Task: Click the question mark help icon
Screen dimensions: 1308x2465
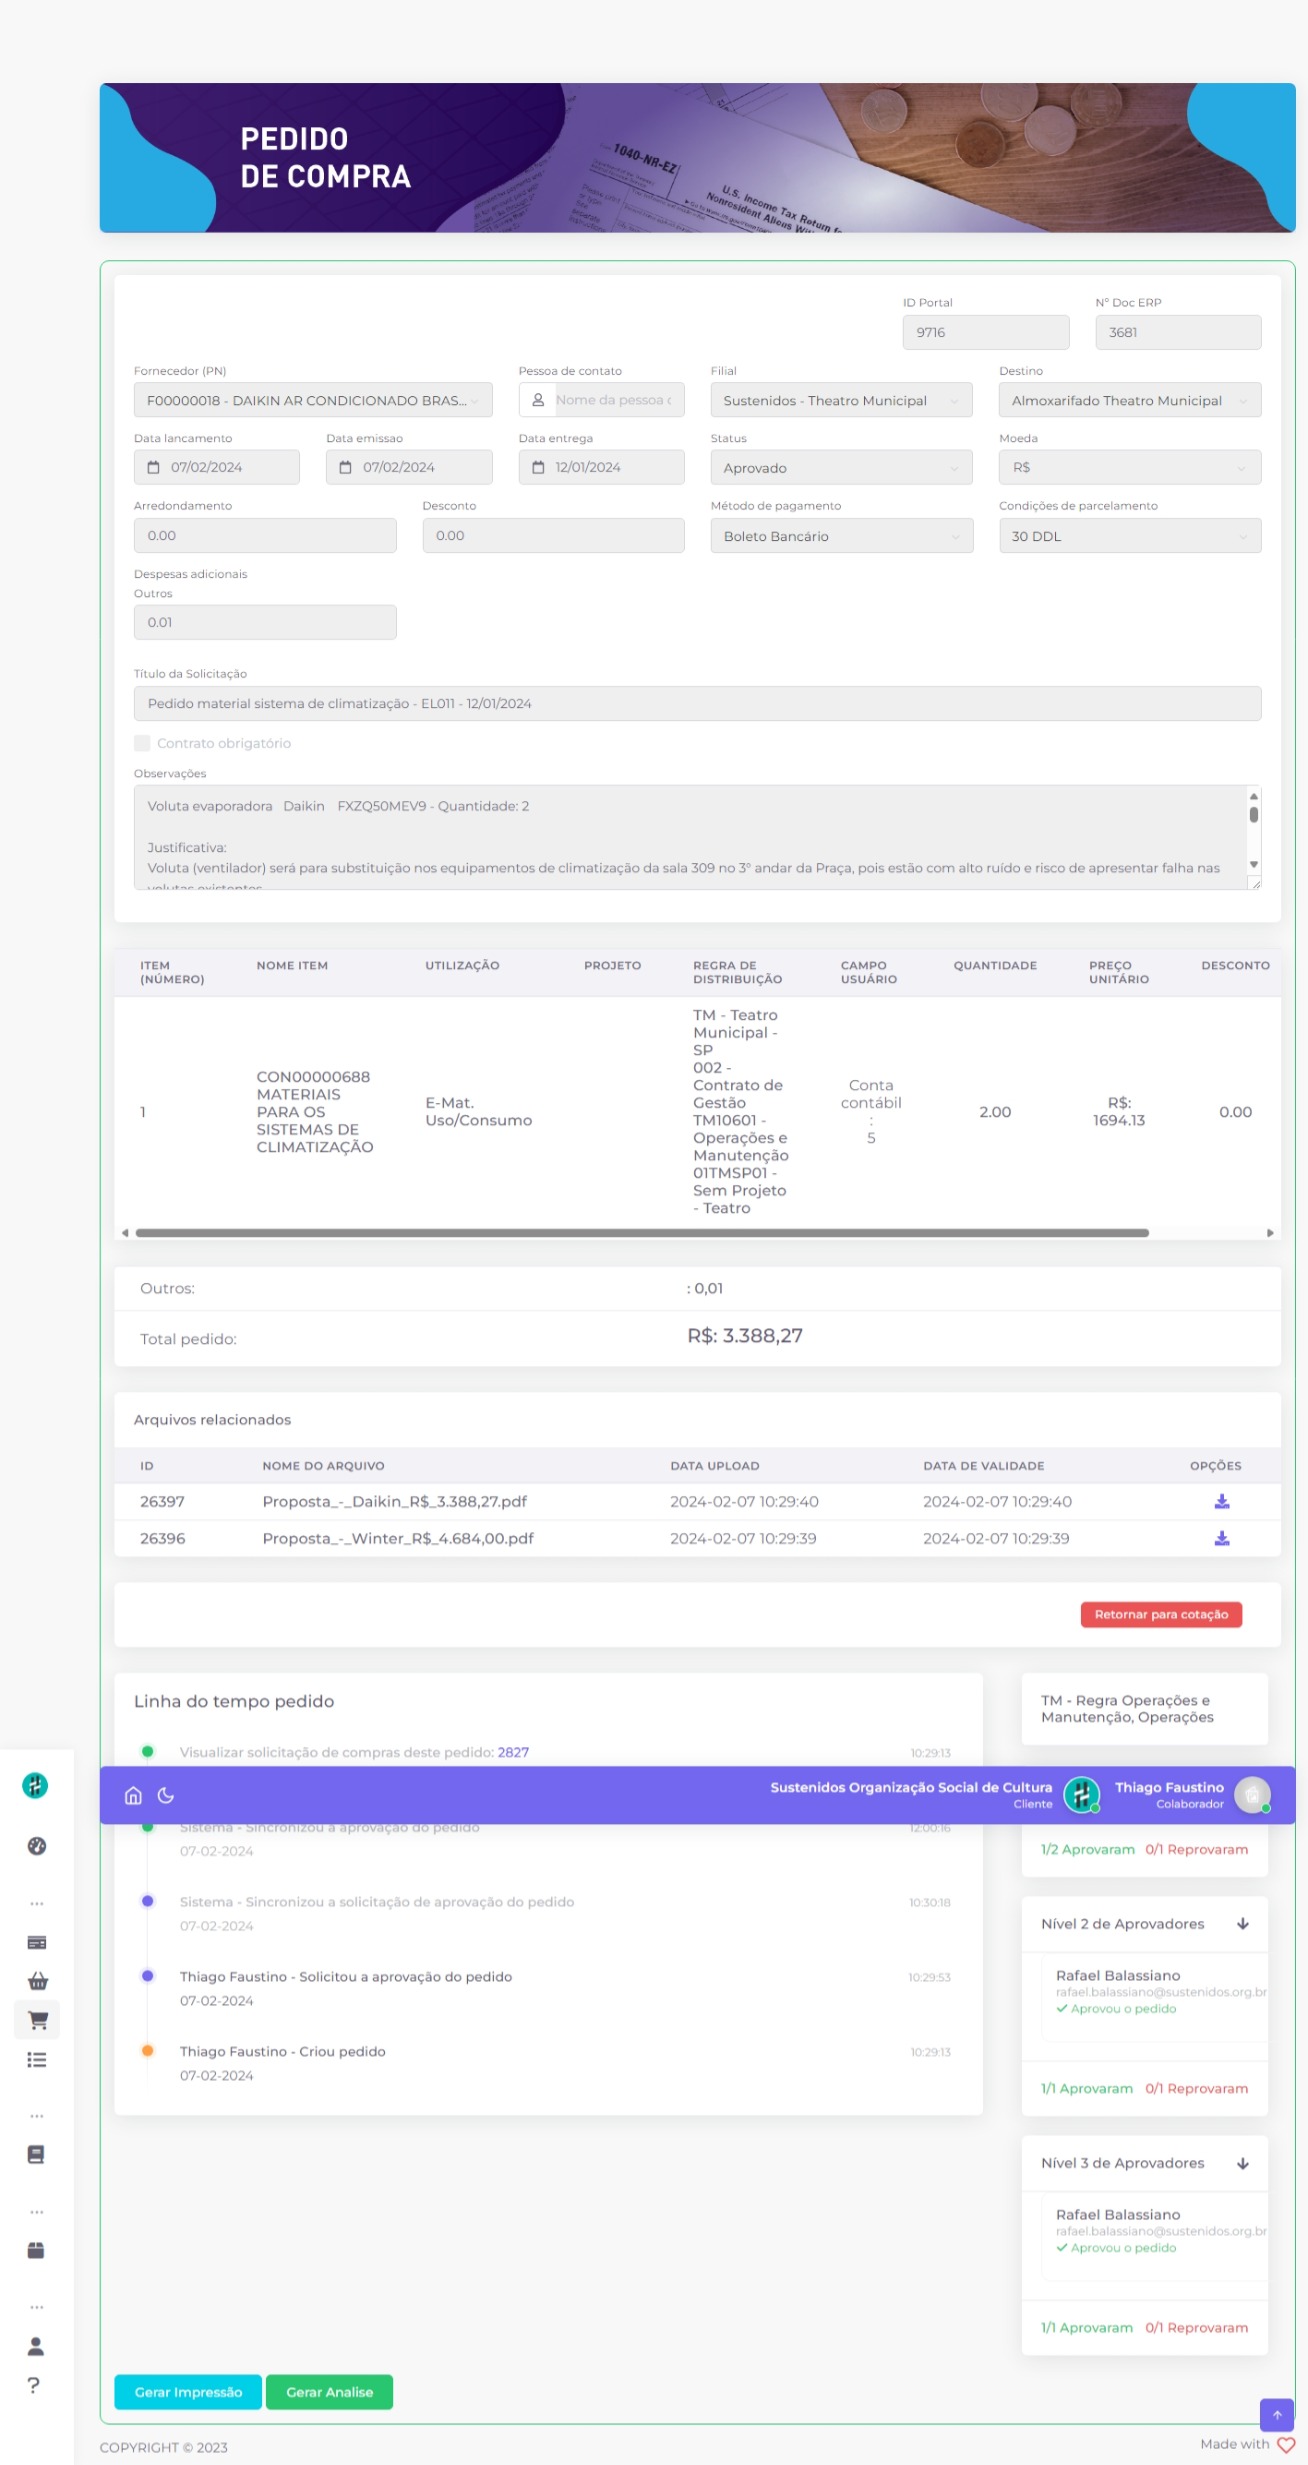Action: 34,2385
